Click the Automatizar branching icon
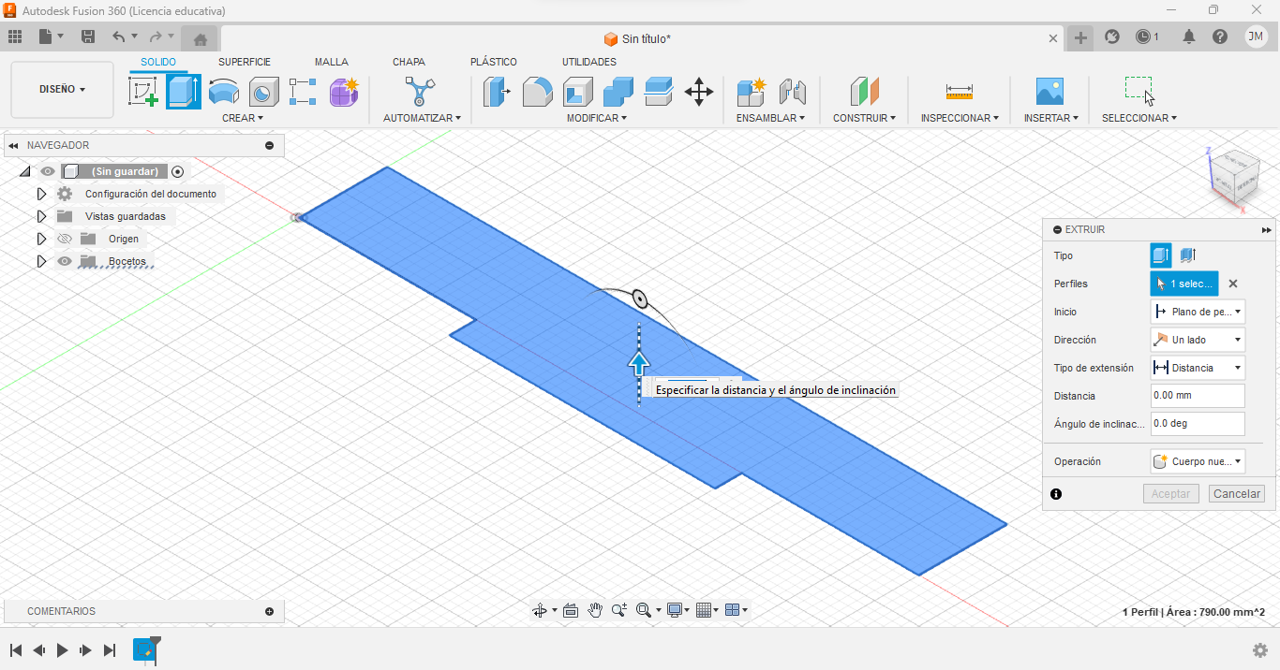 [420, 92]
